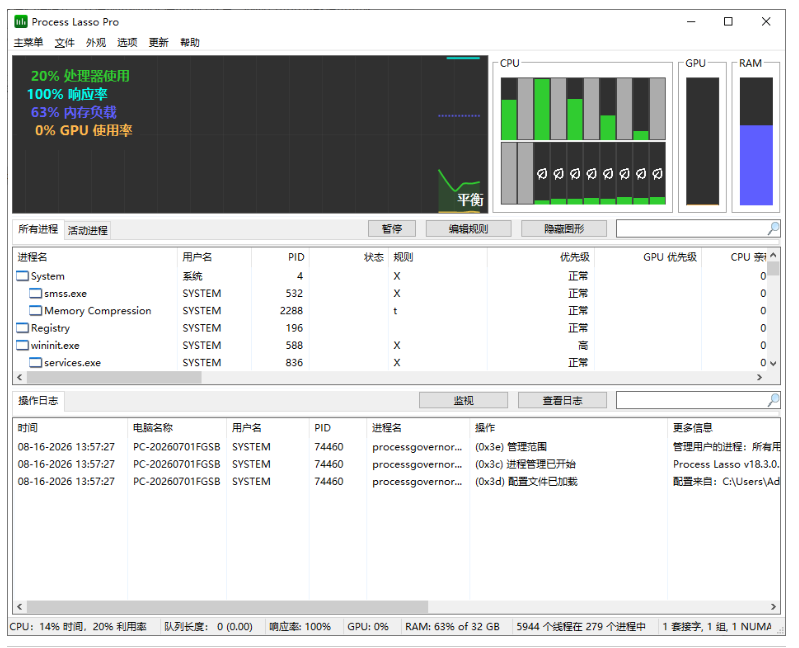799x648 pixels.
Task: Click process list horizontal scroll-left arrow
Action: pyautogui.click(x=19, y=377)
